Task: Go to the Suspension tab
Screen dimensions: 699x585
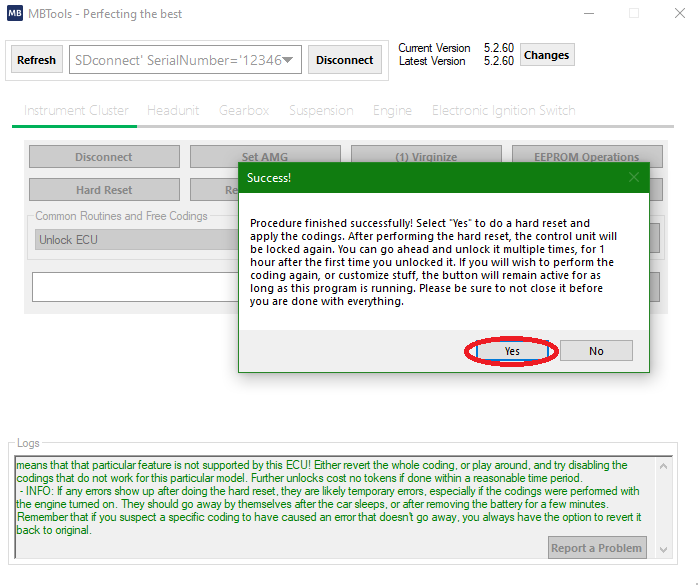Action: pos(321,111)
